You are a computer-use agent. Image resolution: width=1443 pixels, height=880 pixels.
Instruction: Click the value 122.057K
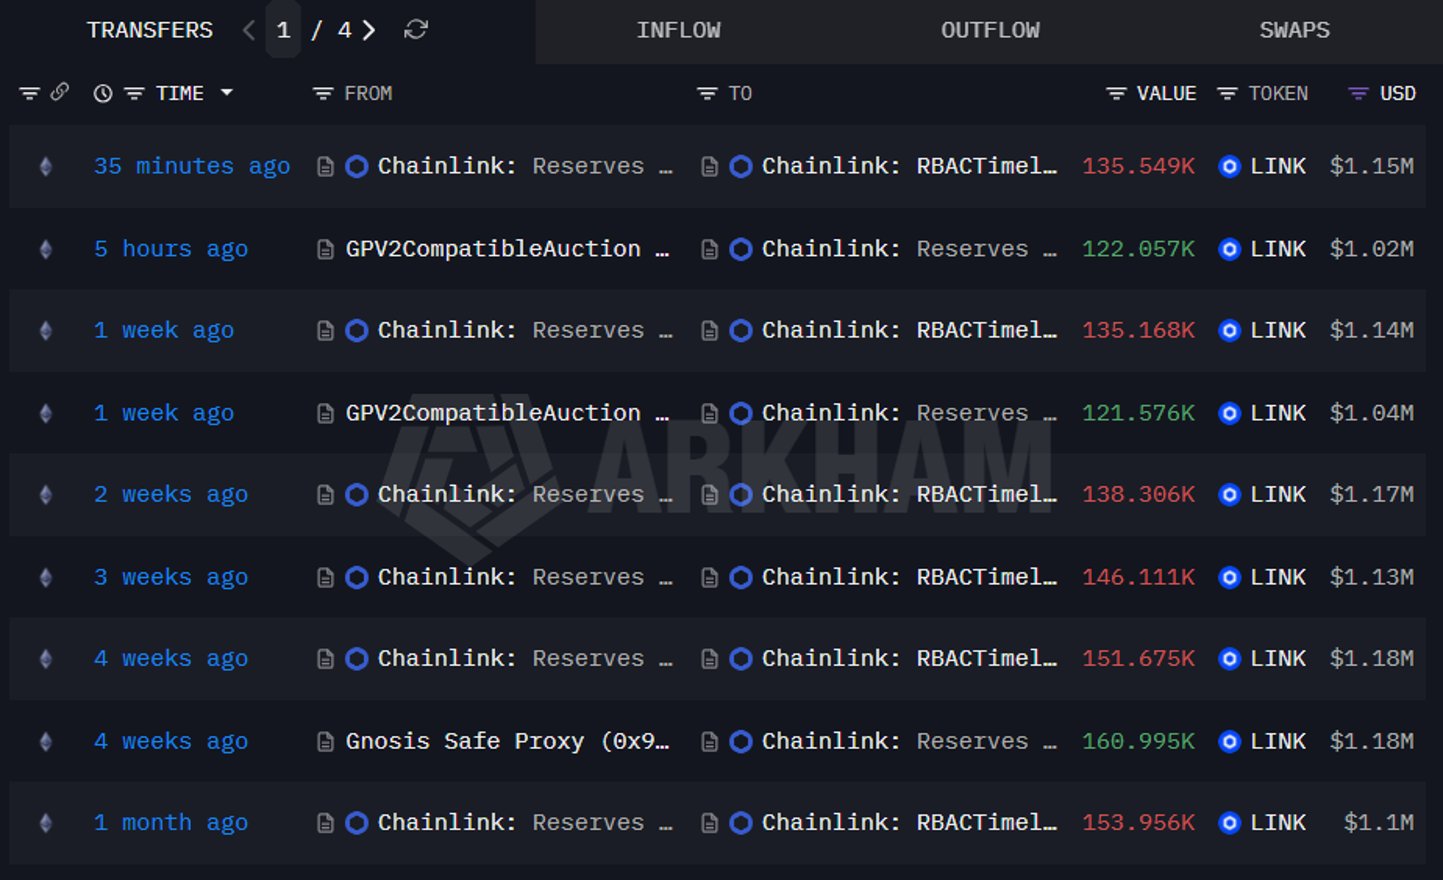[1138, 249]
